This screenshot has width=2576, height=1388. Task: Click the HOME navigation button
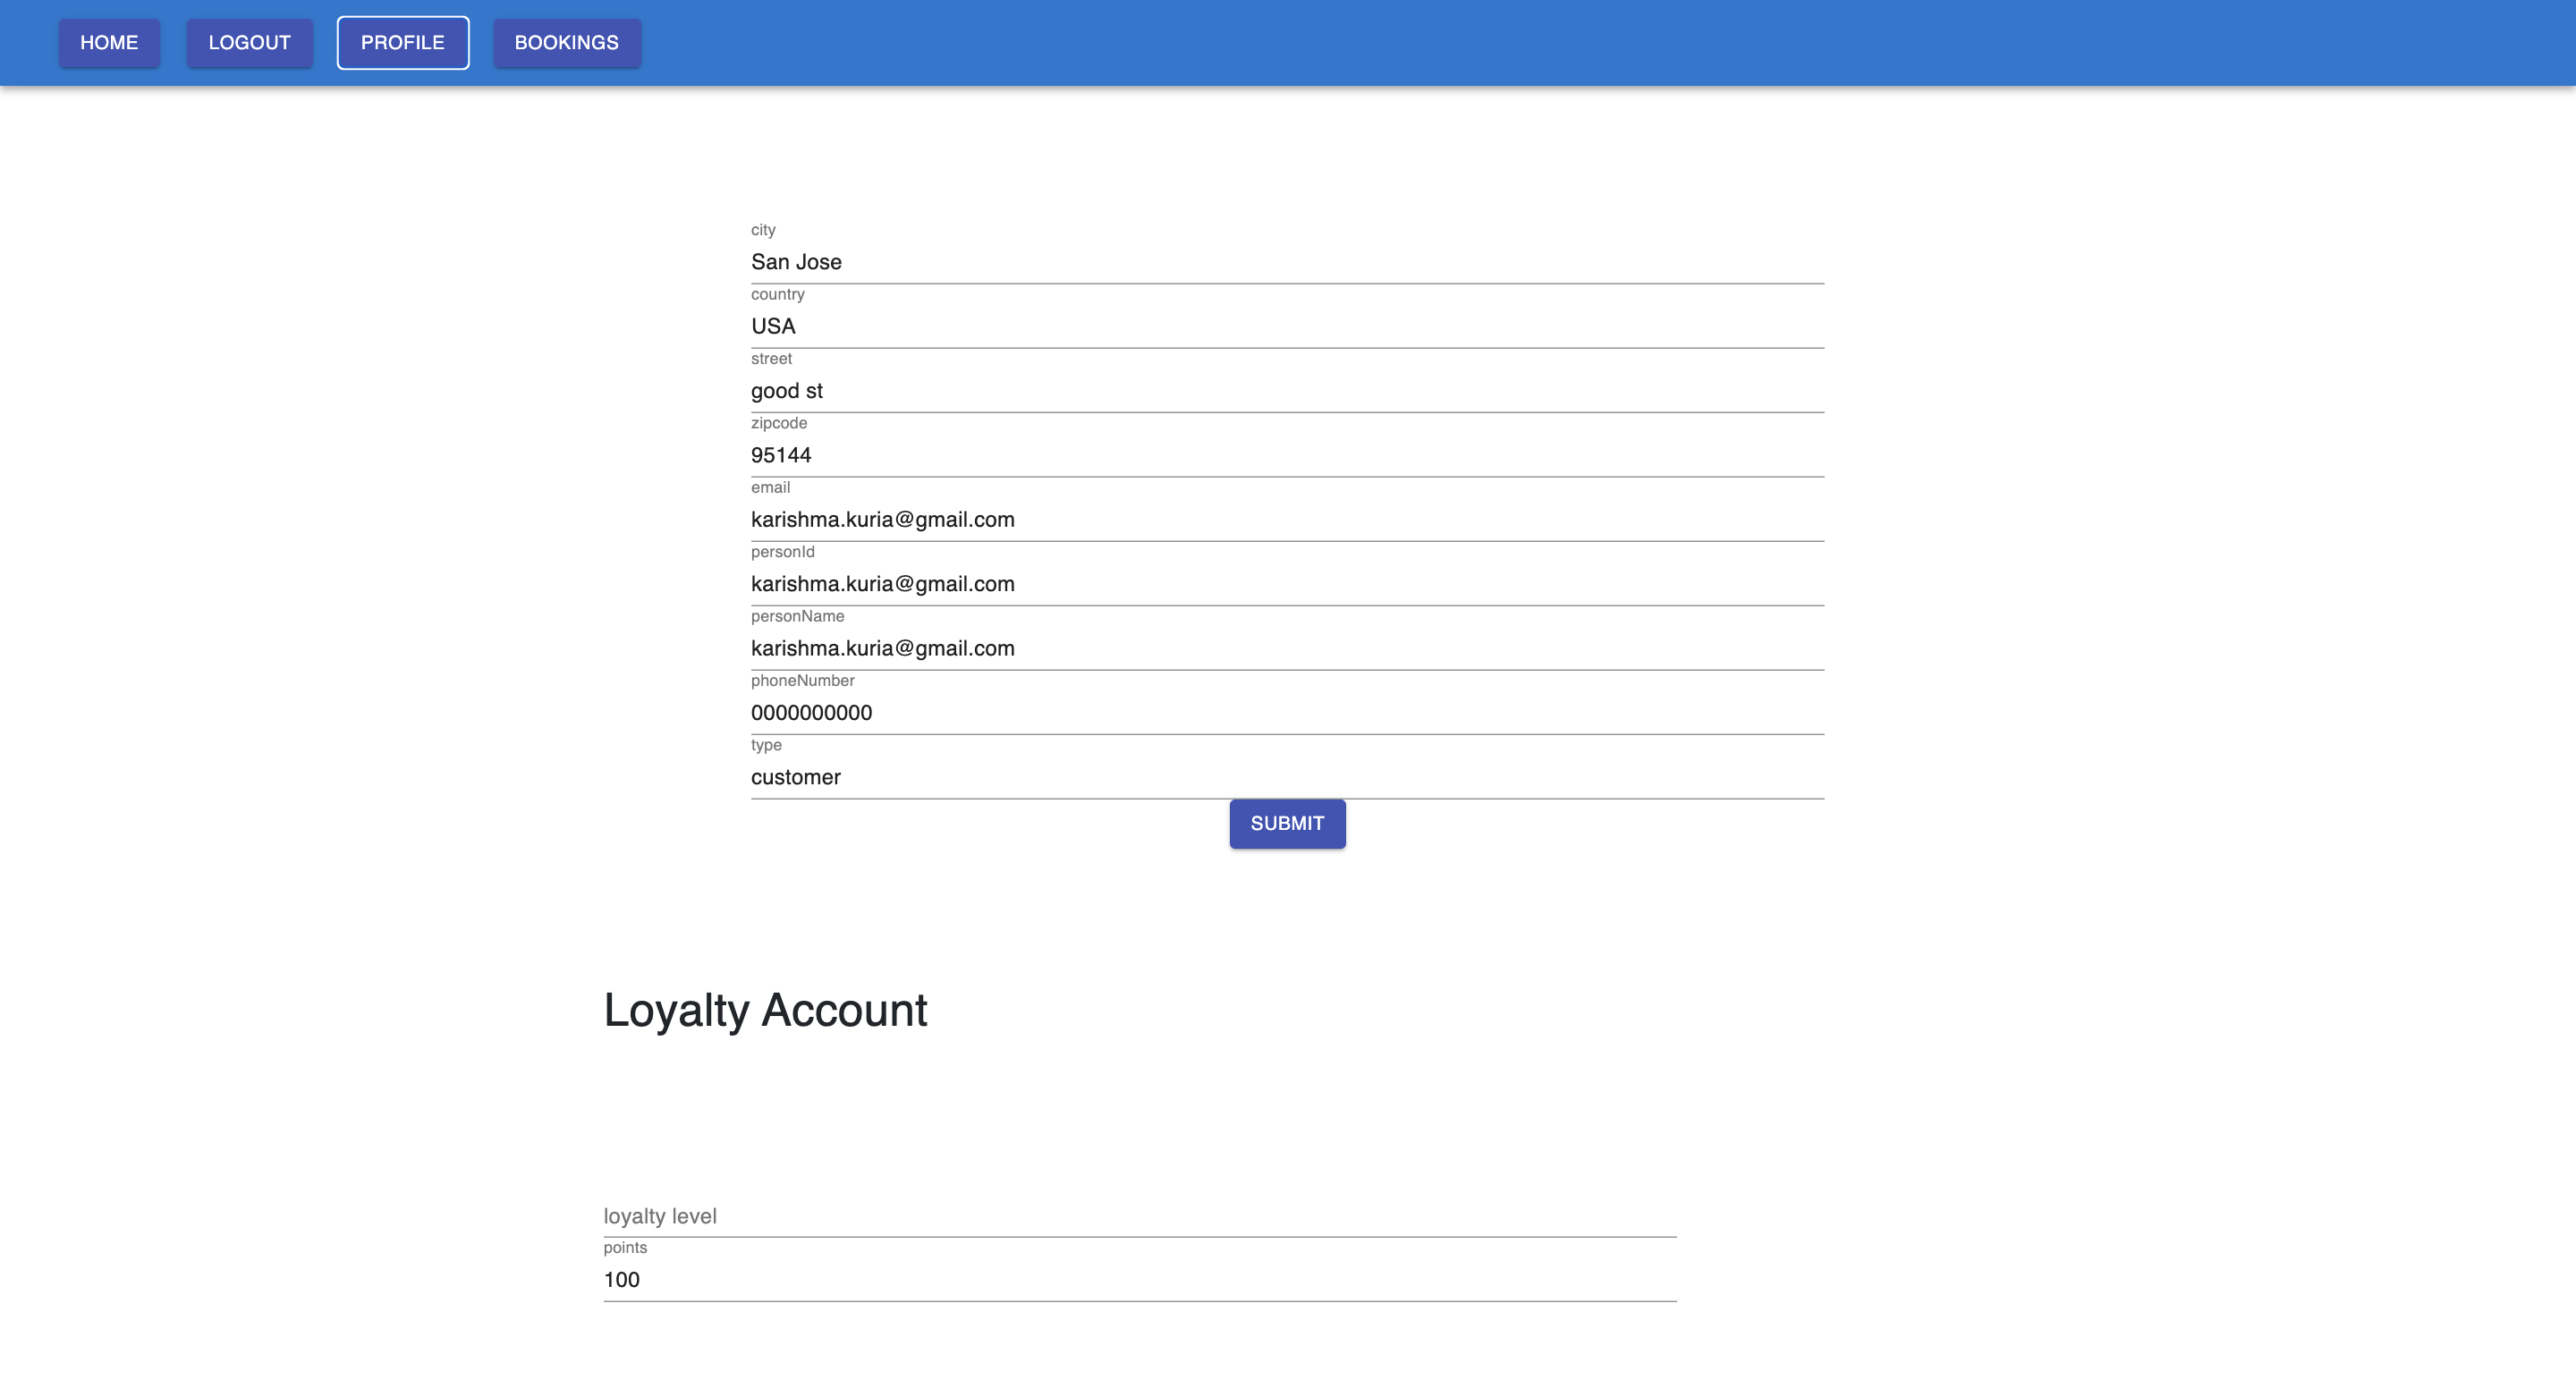coord(109,42)
